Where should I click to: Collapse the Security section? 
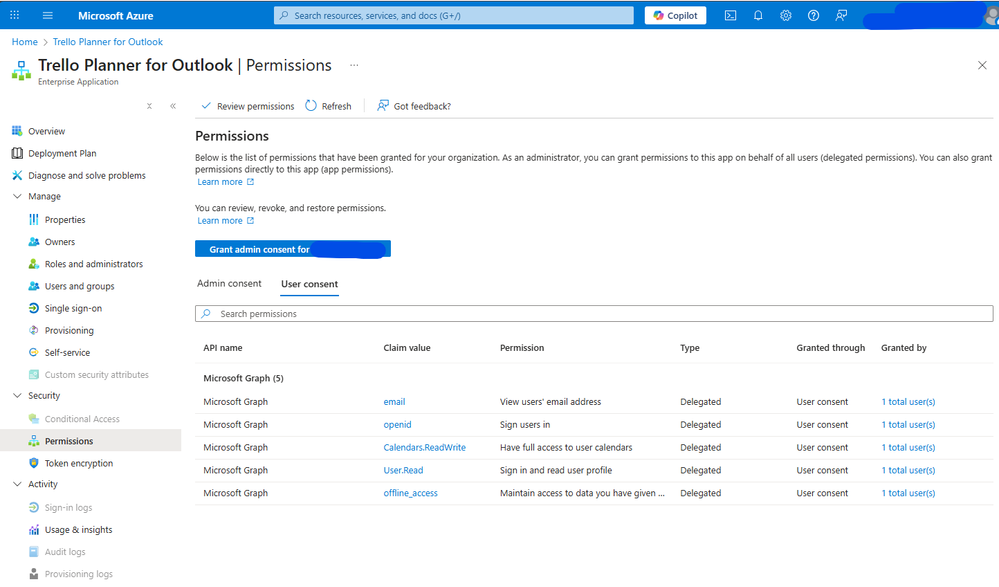point(17,396)
